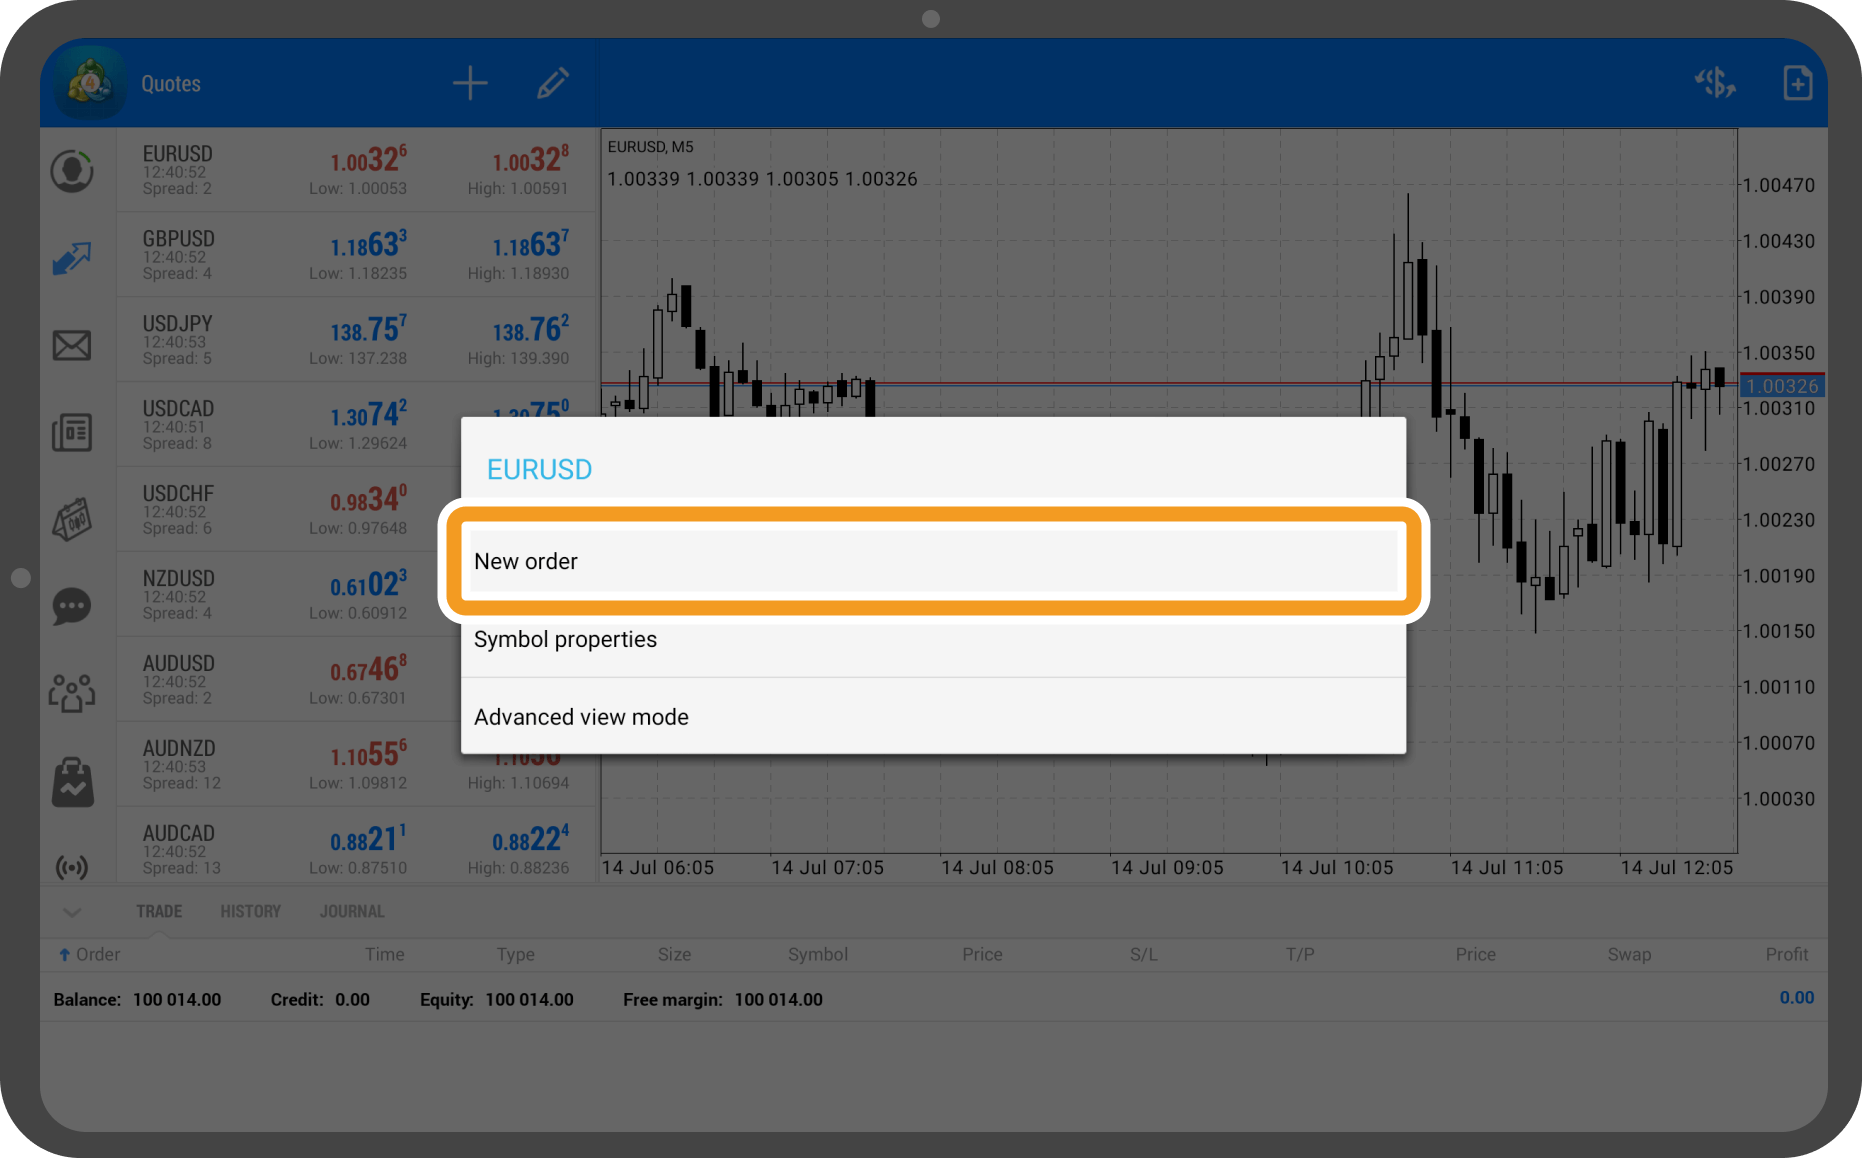Image resolution: width=1862 pixels, height=1158 pixels.
Task: Click the new document icon top right
Action: [1797, 84]
